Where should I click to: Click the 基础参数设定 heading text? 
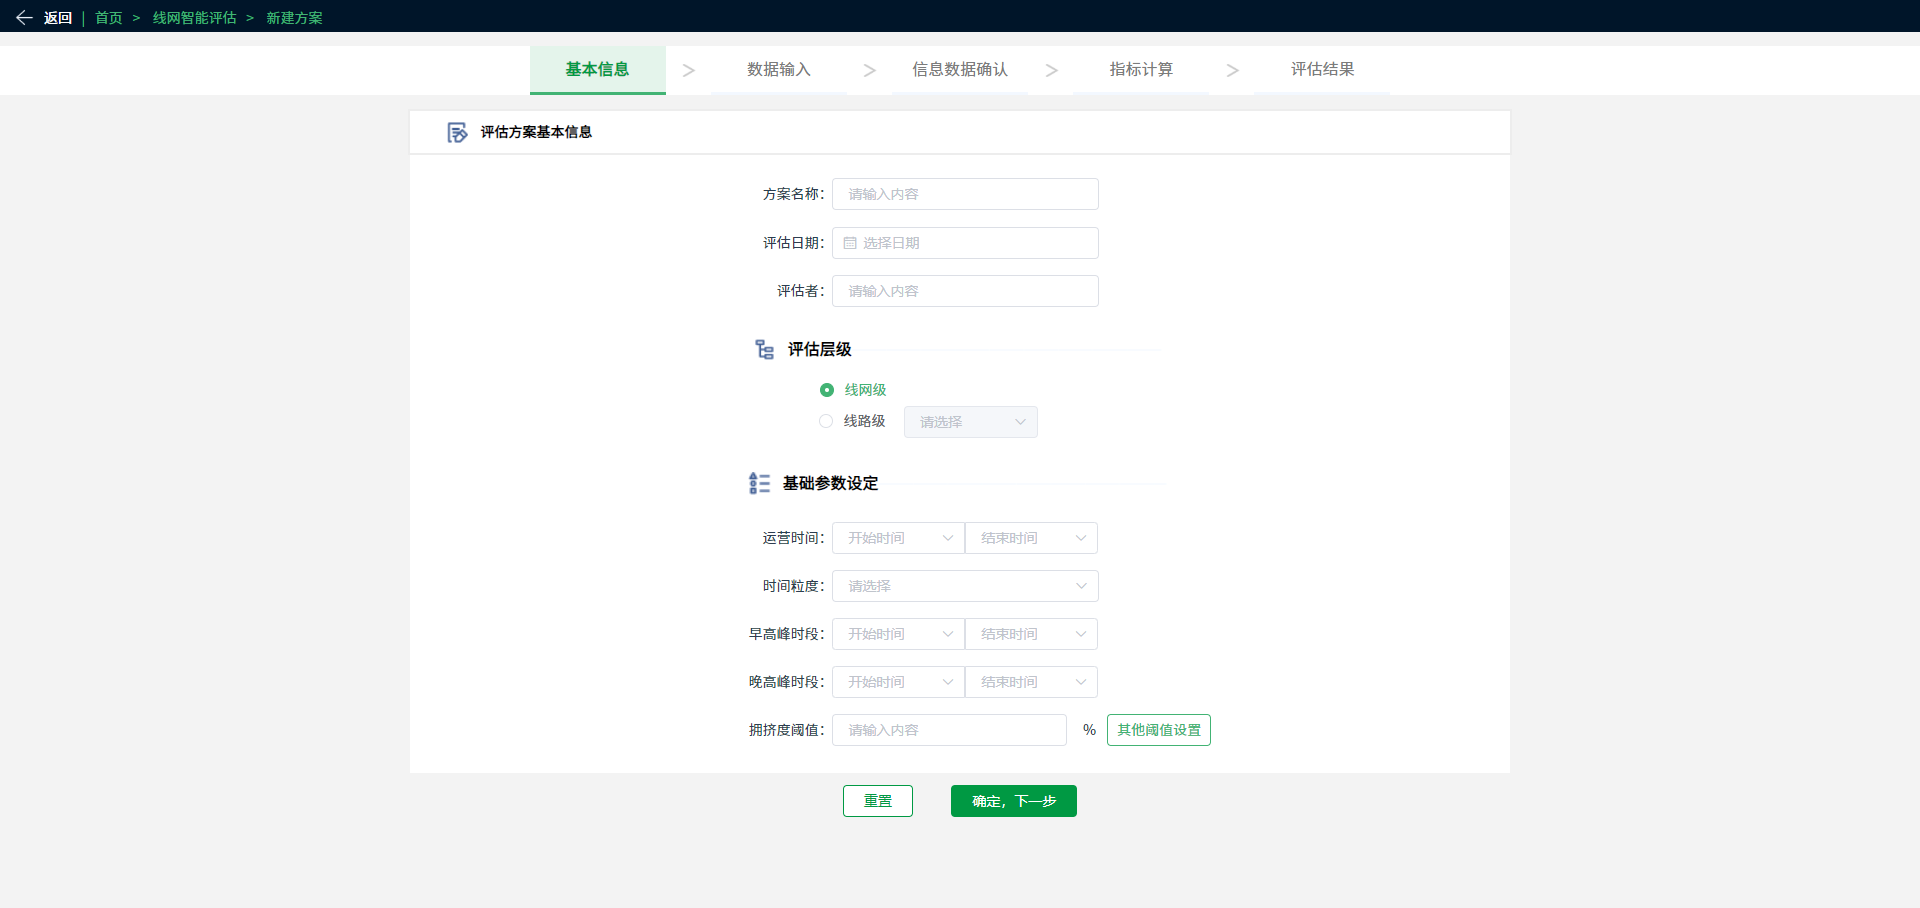[831, 483]
